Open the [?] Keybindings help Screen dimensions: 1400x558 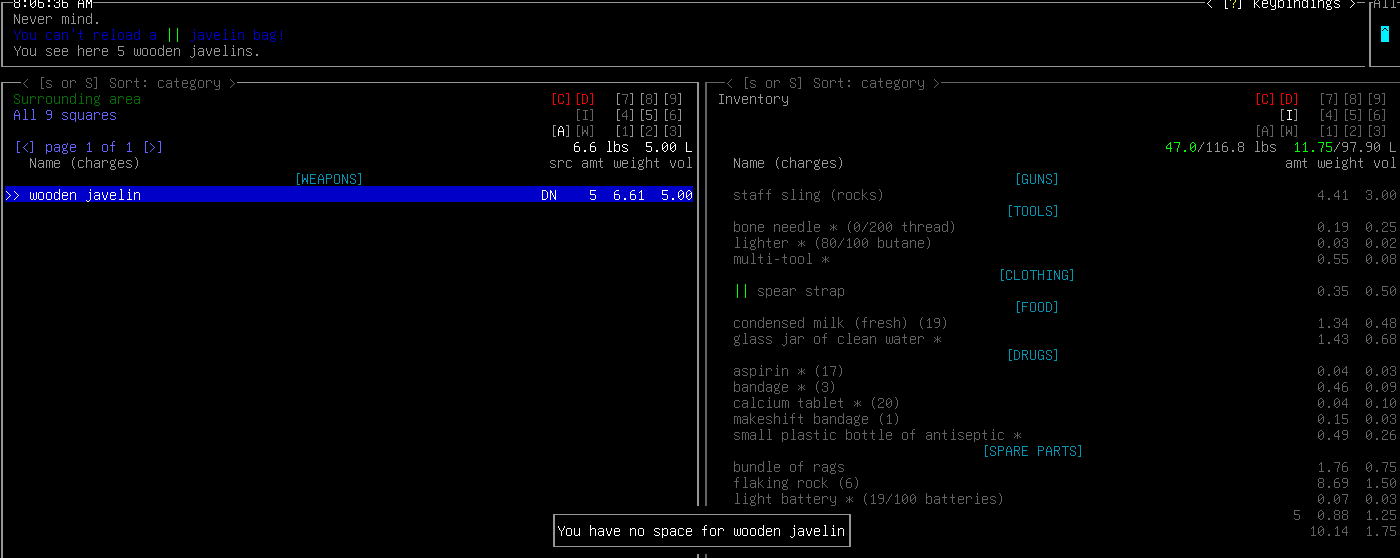click(x=1282, y=5)
